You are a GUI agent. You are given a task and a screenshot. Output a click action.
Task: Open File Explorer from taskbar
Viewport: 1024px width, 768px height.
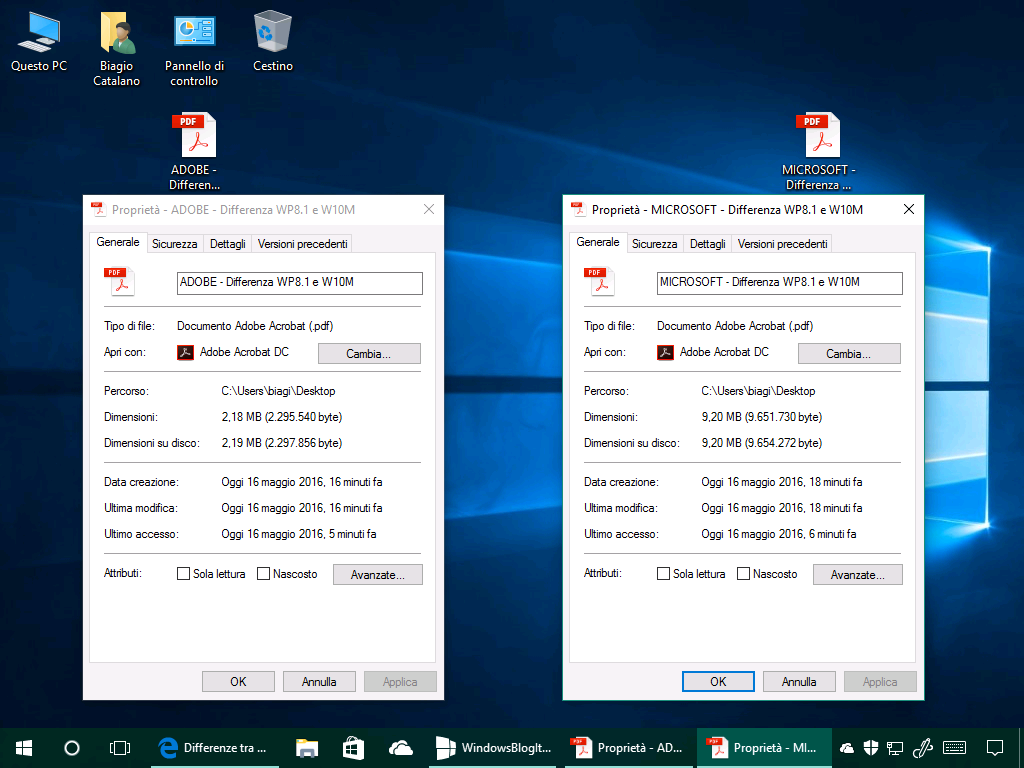coord(306,748)
